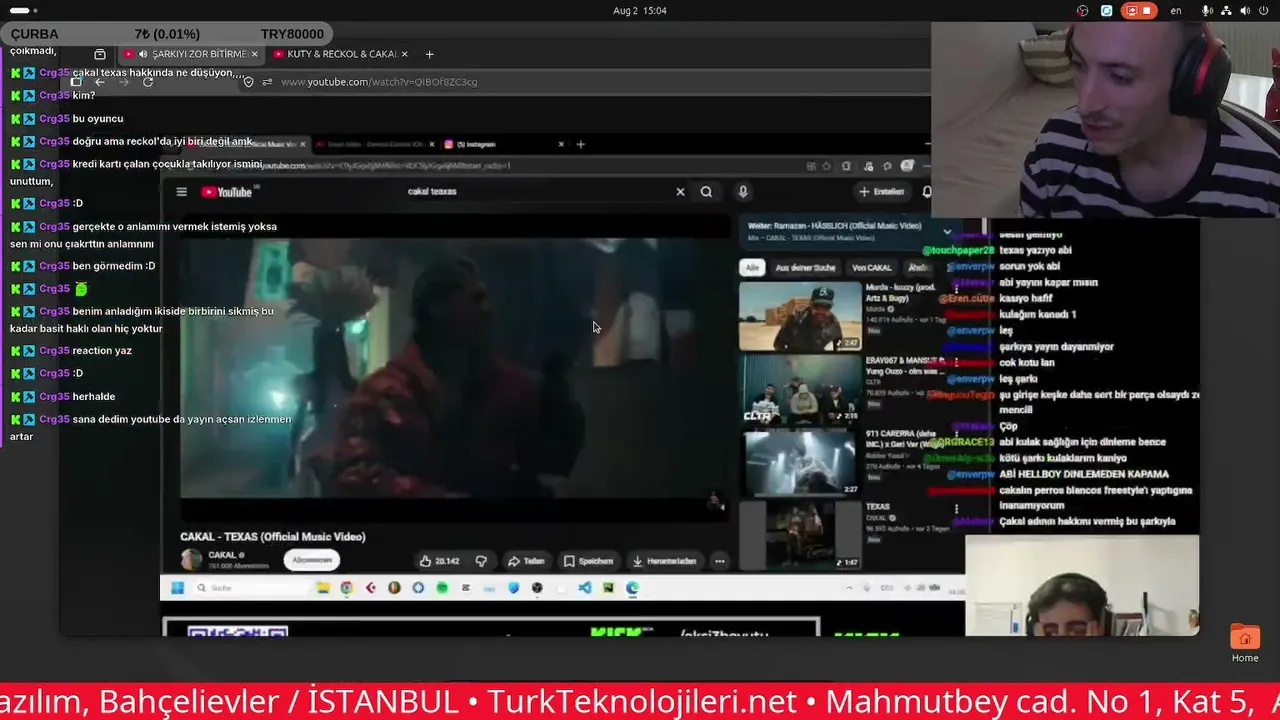Stop screen sharing from the top bar indicator
This screenshot has height=720, width=1280.
[1137, 11]
